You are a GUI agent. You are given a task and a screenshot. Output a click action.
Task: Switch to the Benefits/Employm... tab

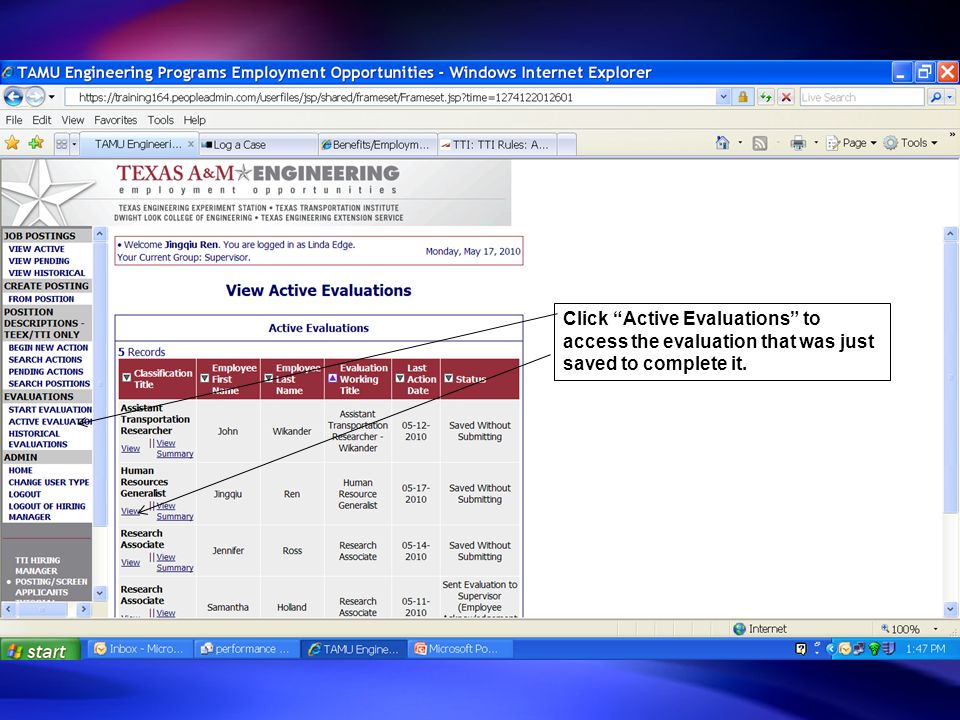[378, 144]
